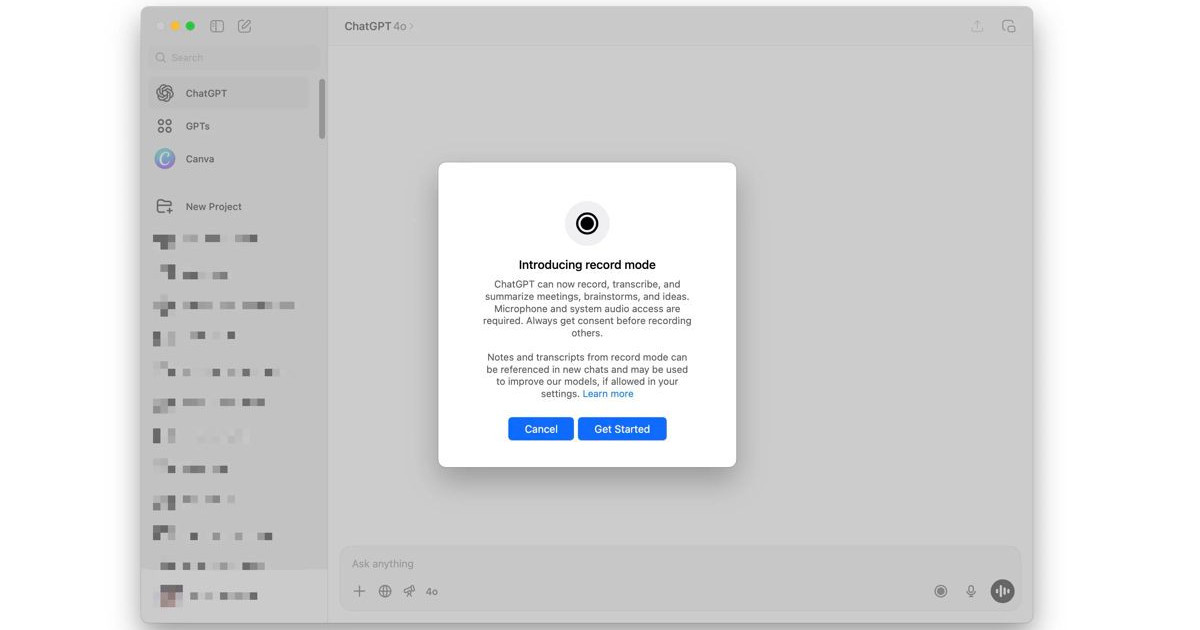Open the temporary chat icon at top right
1200x630 pixels.
(1008, 26)
